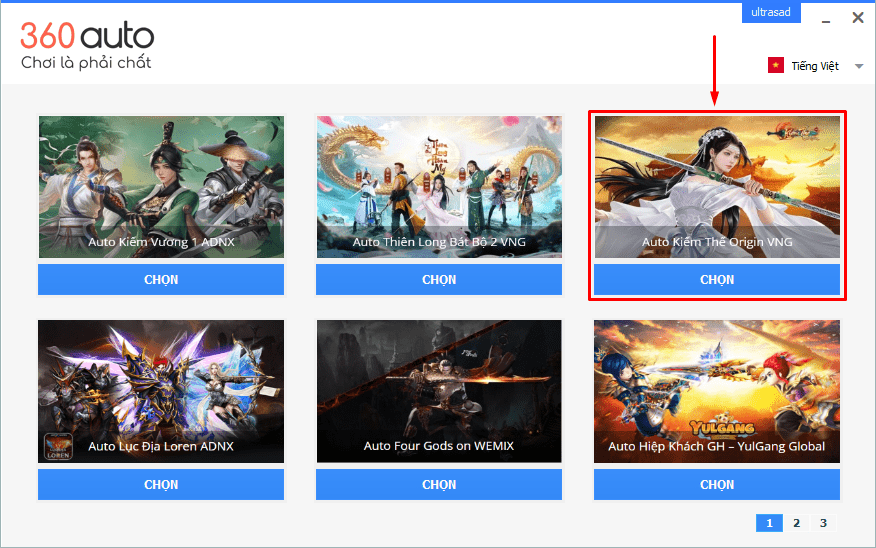Viewport: 876px width, 548px height.
Task: Open the Auto Lục Địa Loren ADNX thumbnail
Action: pyautogui.click(x=161, y=392)
